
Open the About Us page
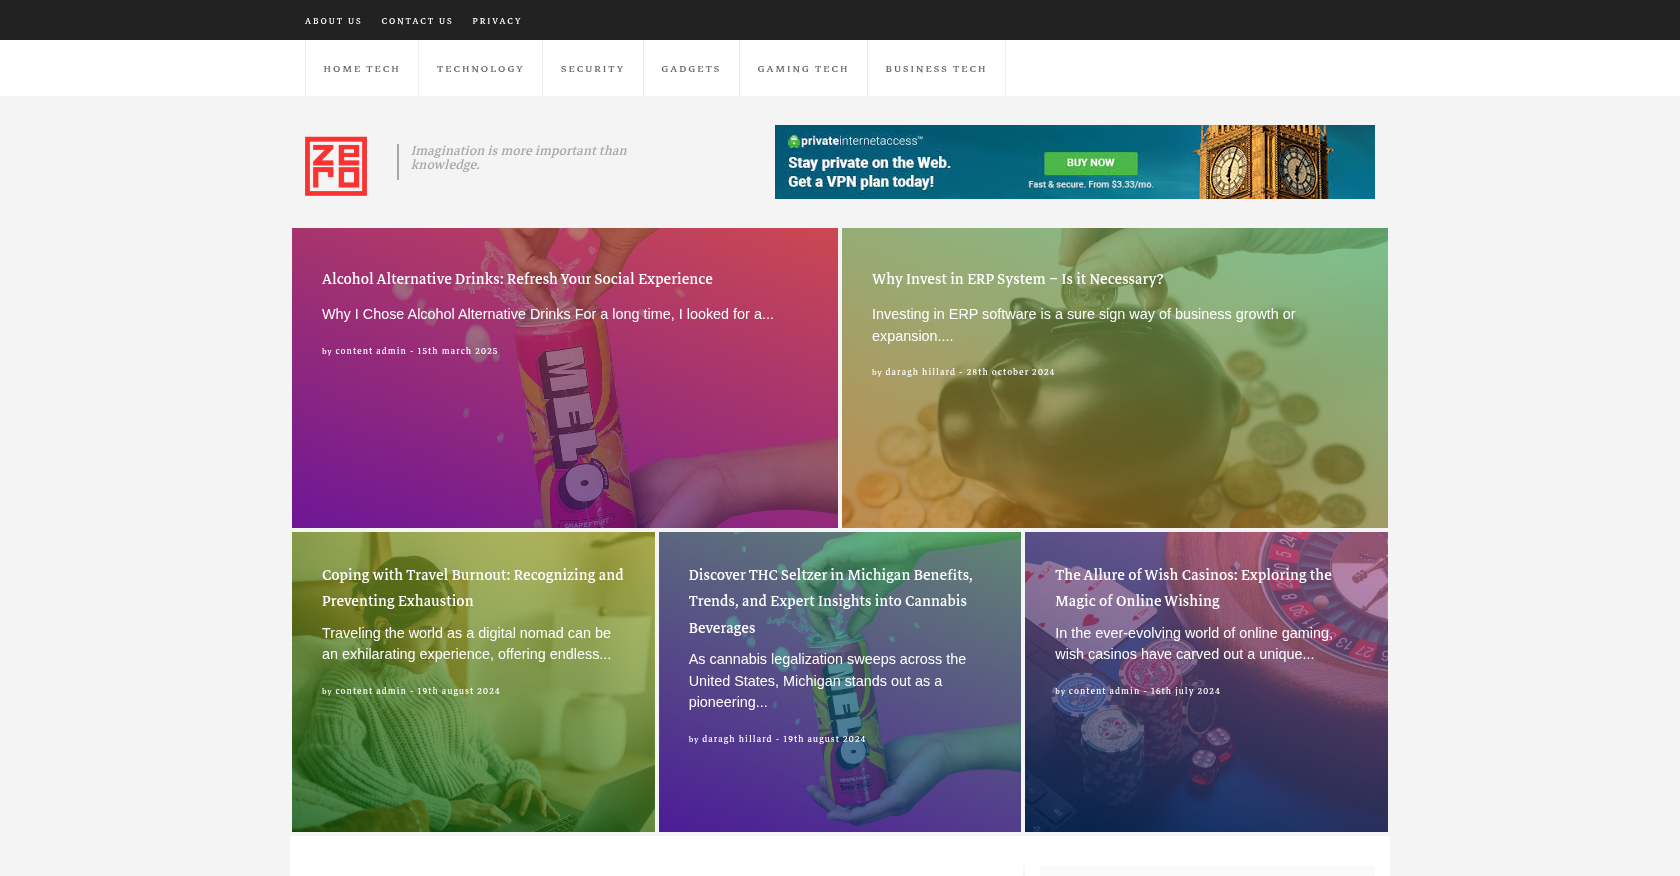333,21
